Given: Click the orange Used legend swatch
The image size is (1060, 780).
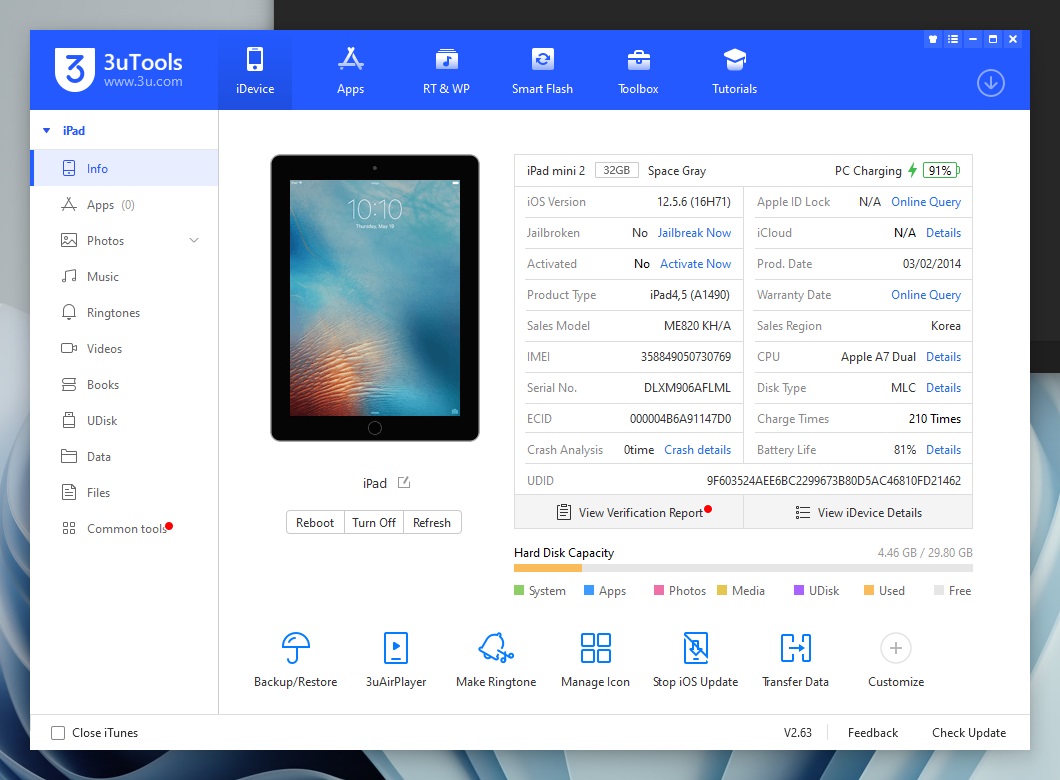Looking at the screenshot, I should pyautogui.click(x=869, y=590).
